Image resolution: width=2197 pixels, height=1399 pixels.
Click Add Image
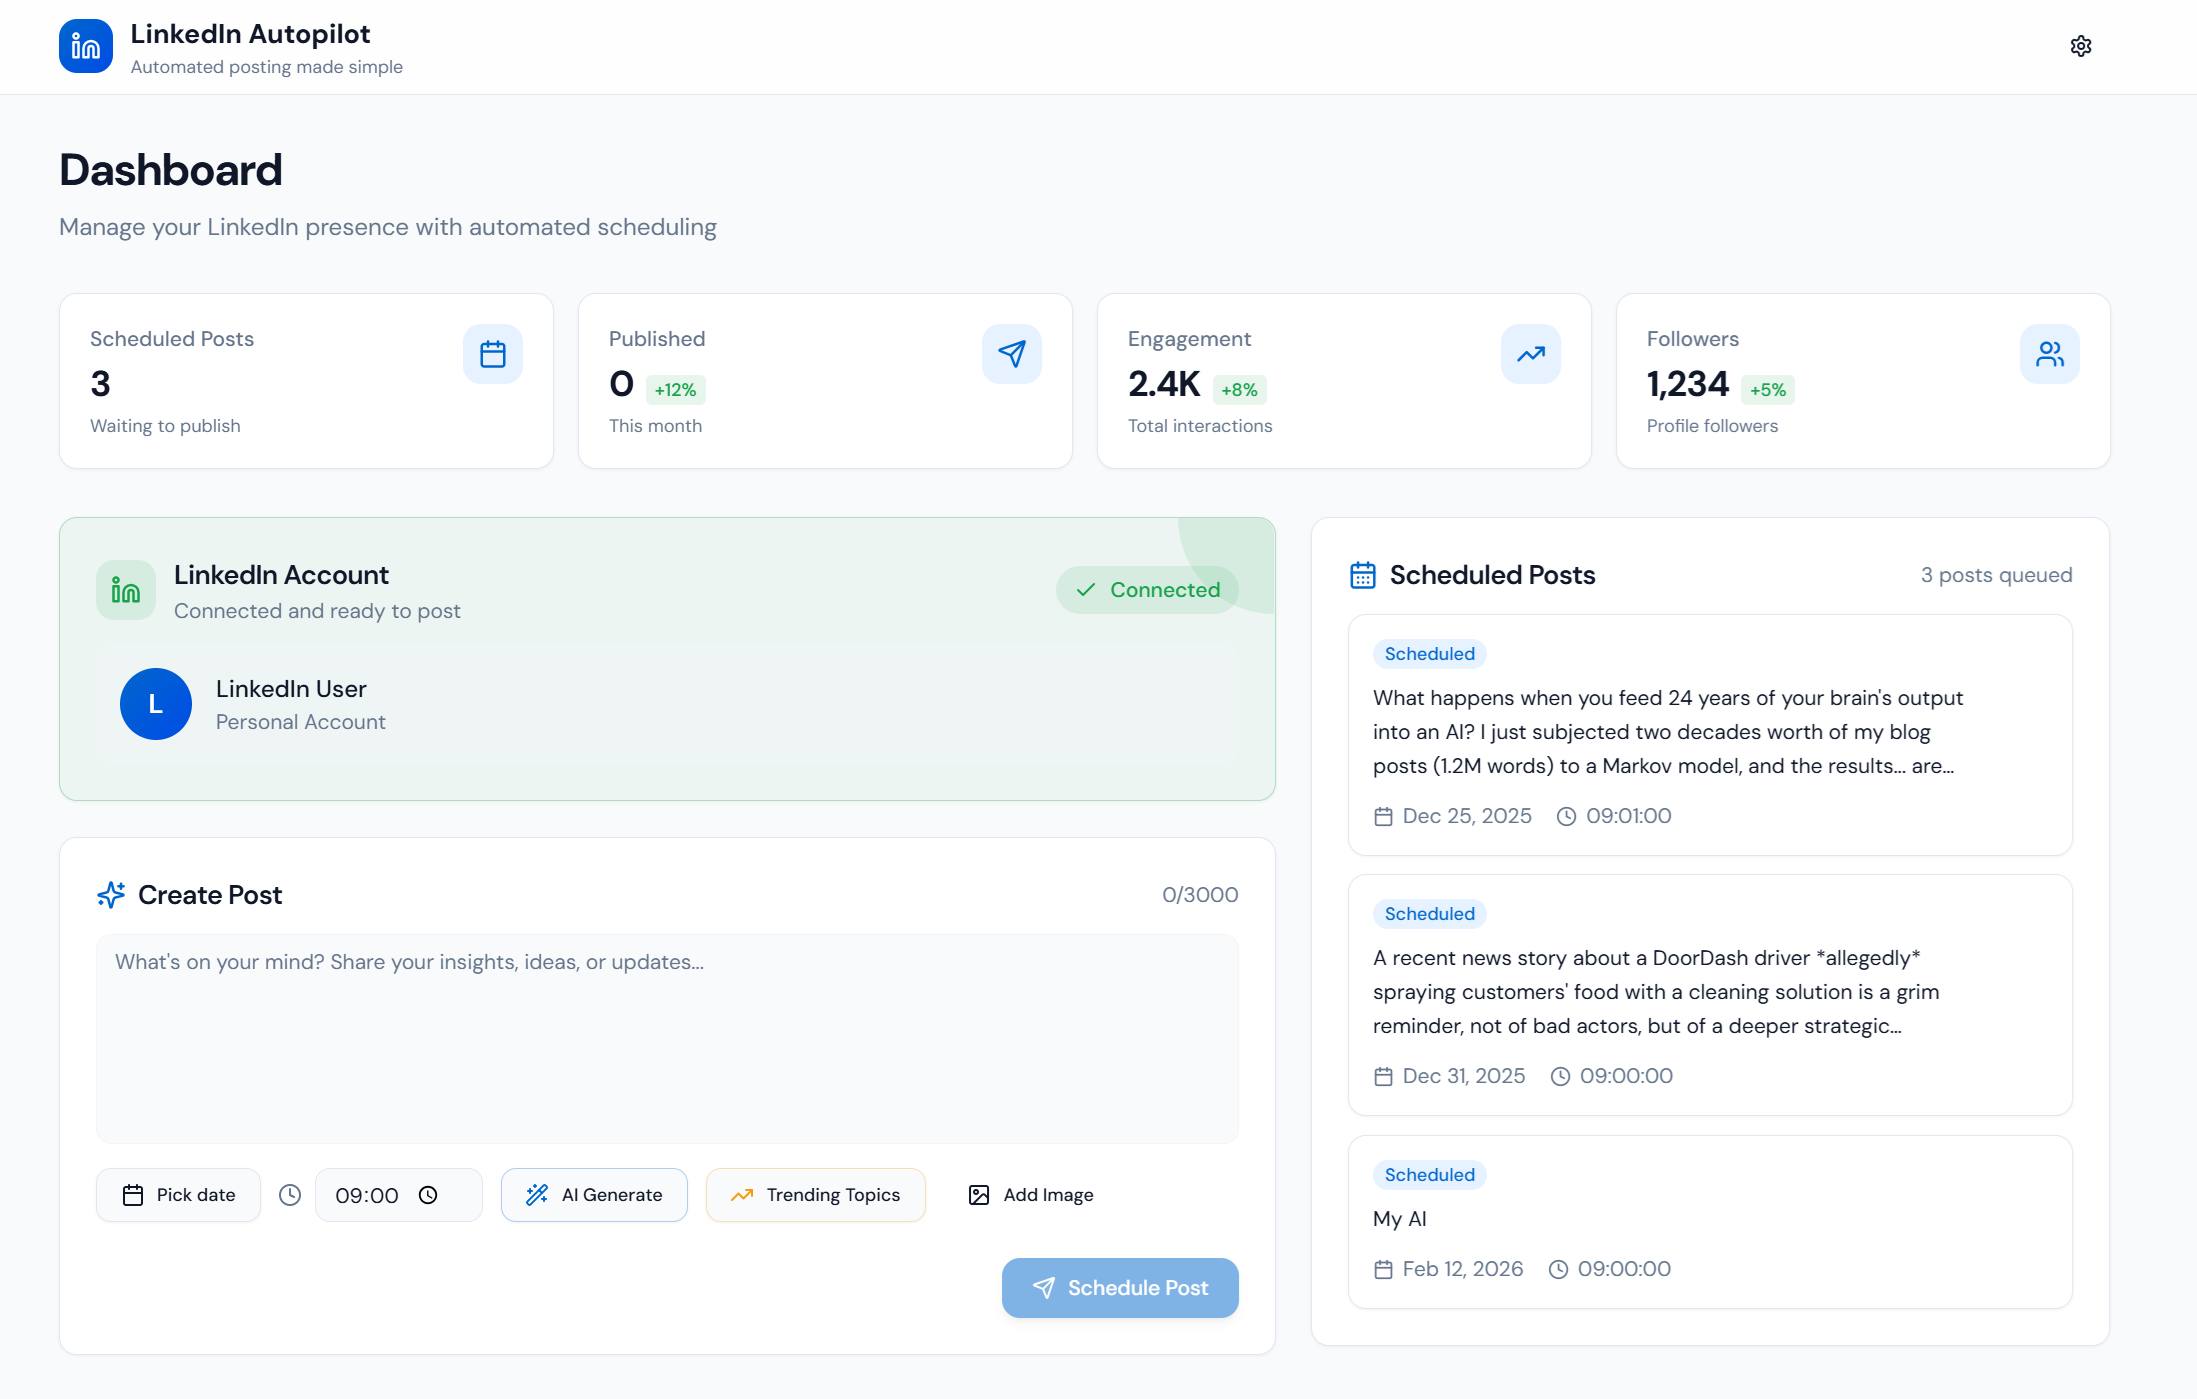pos(1031,1195)
